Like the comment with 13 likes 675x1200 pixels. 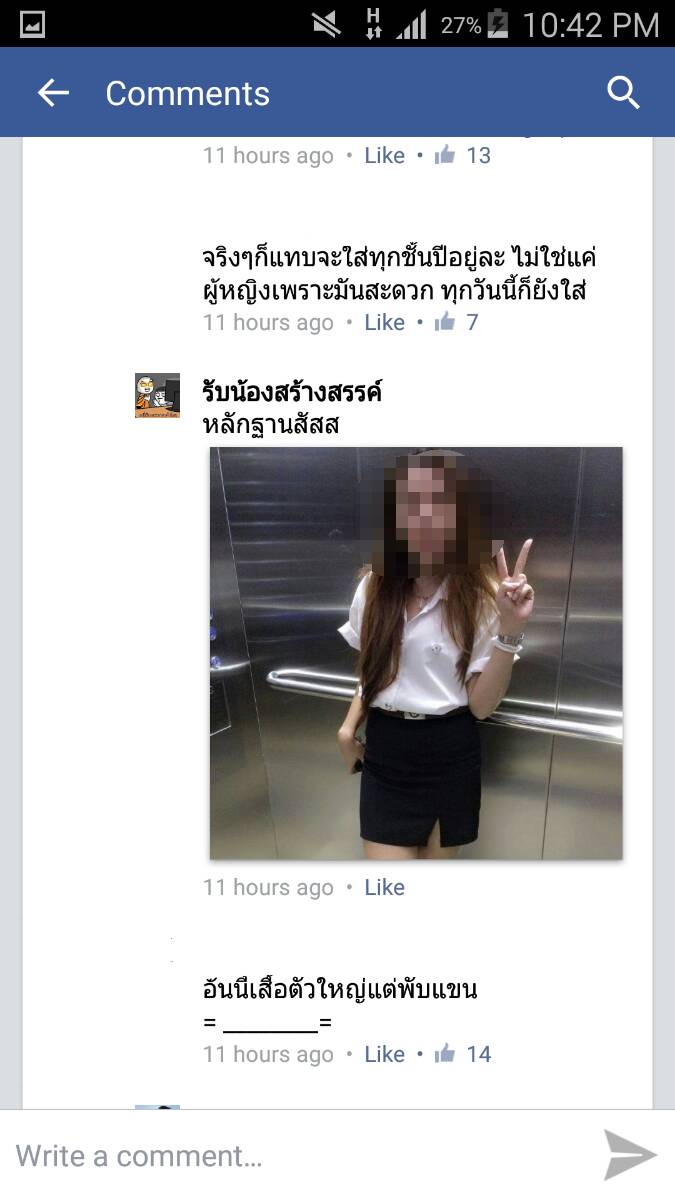(x=385, y=155)
